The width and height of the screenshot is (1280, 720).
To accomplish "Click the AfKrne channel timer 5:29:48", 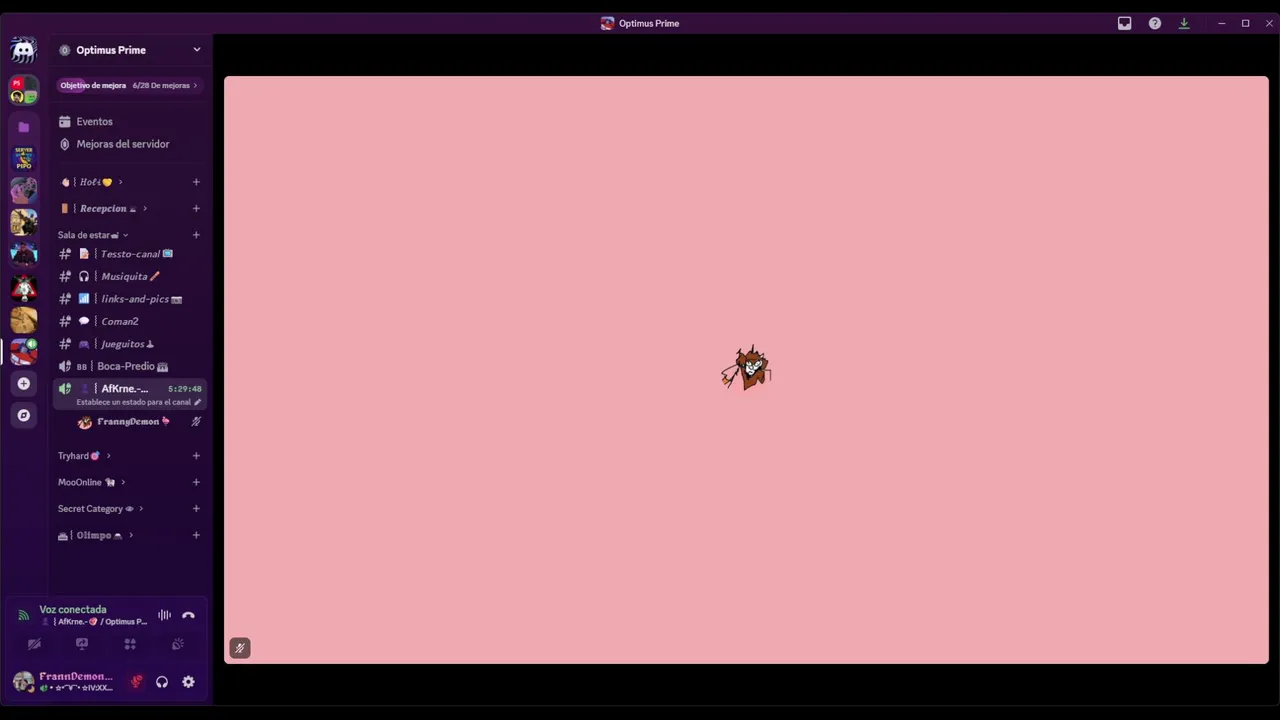I will click(x=184, y=389).
